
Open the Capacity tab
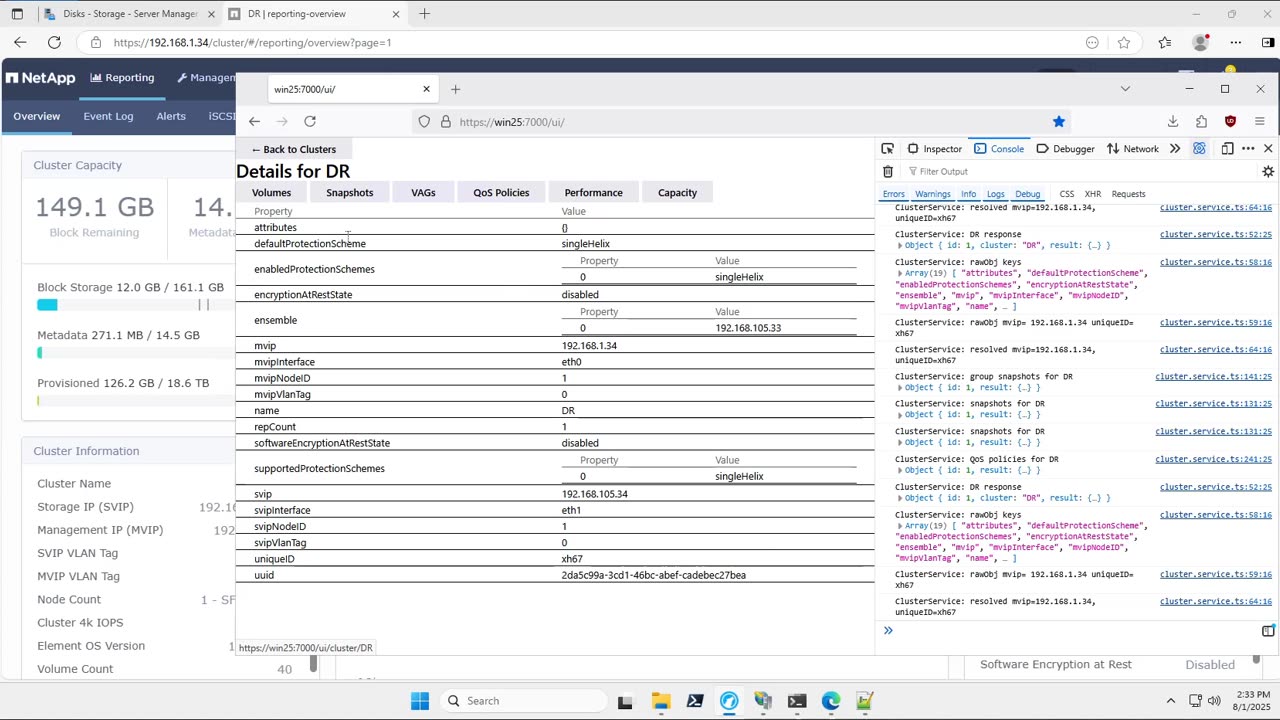[677, 193]
